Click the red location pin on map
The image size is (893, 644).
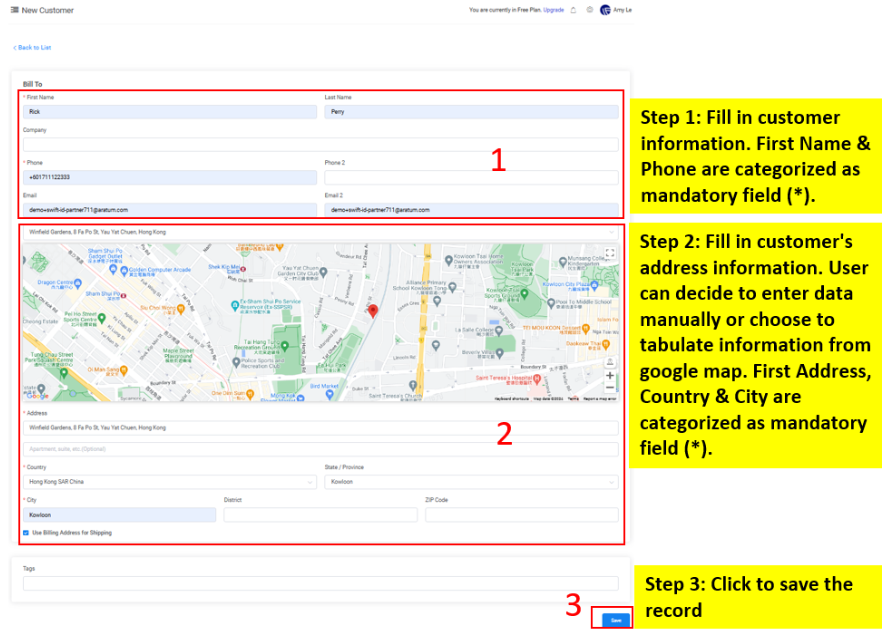click(373, 310)
